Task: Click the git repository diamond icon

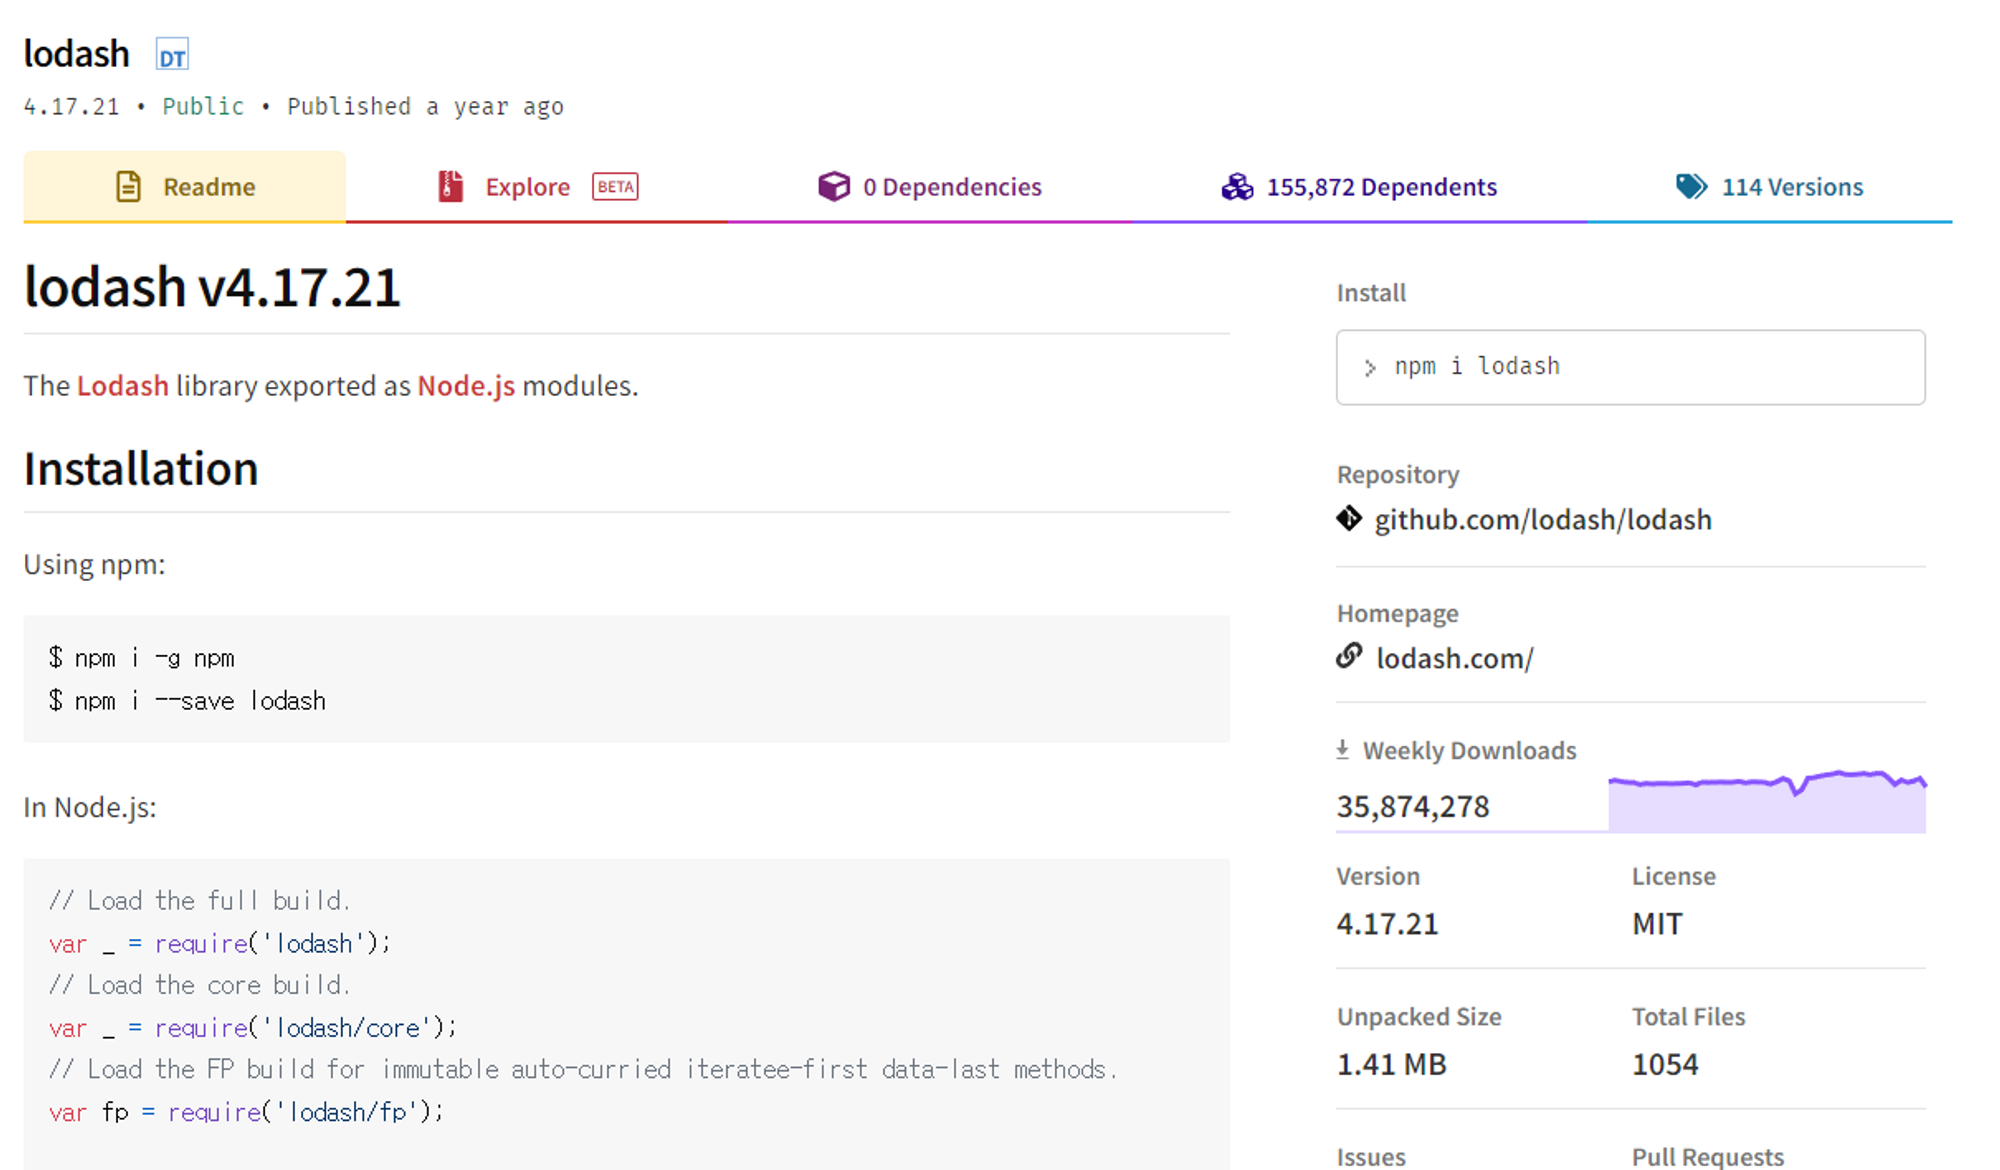Action: (1349, 519)
